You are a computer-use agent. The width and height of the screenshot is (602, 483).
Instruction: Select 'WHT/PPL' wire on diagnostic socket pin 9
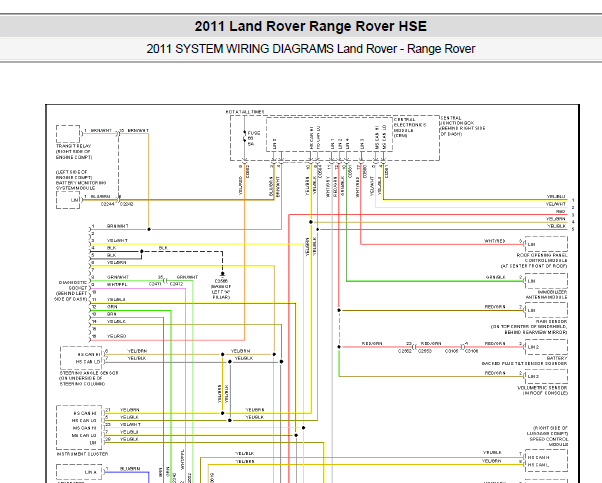click(117, 285)
